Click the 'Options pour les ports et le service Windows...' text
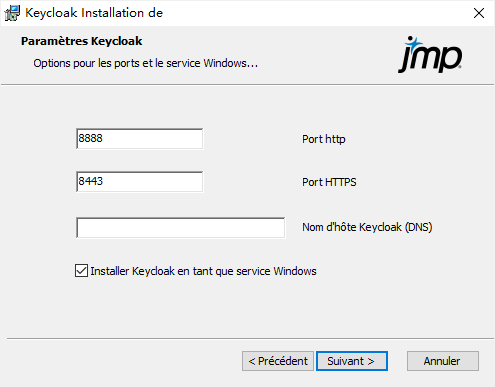This screenshot has height=387, width=495. pos(146,63)
